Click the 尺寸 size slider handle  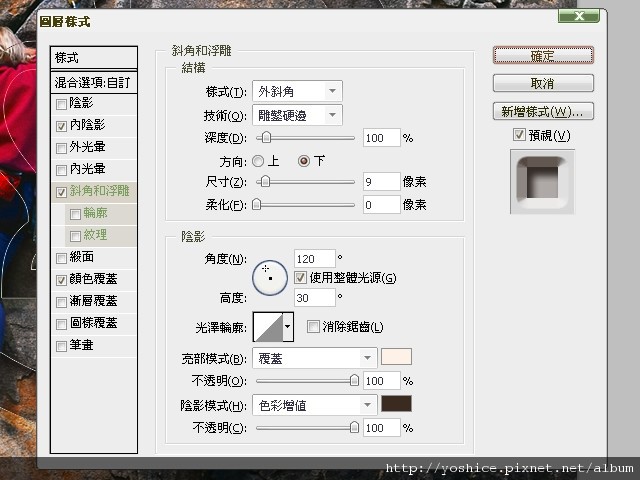(265, 181)
